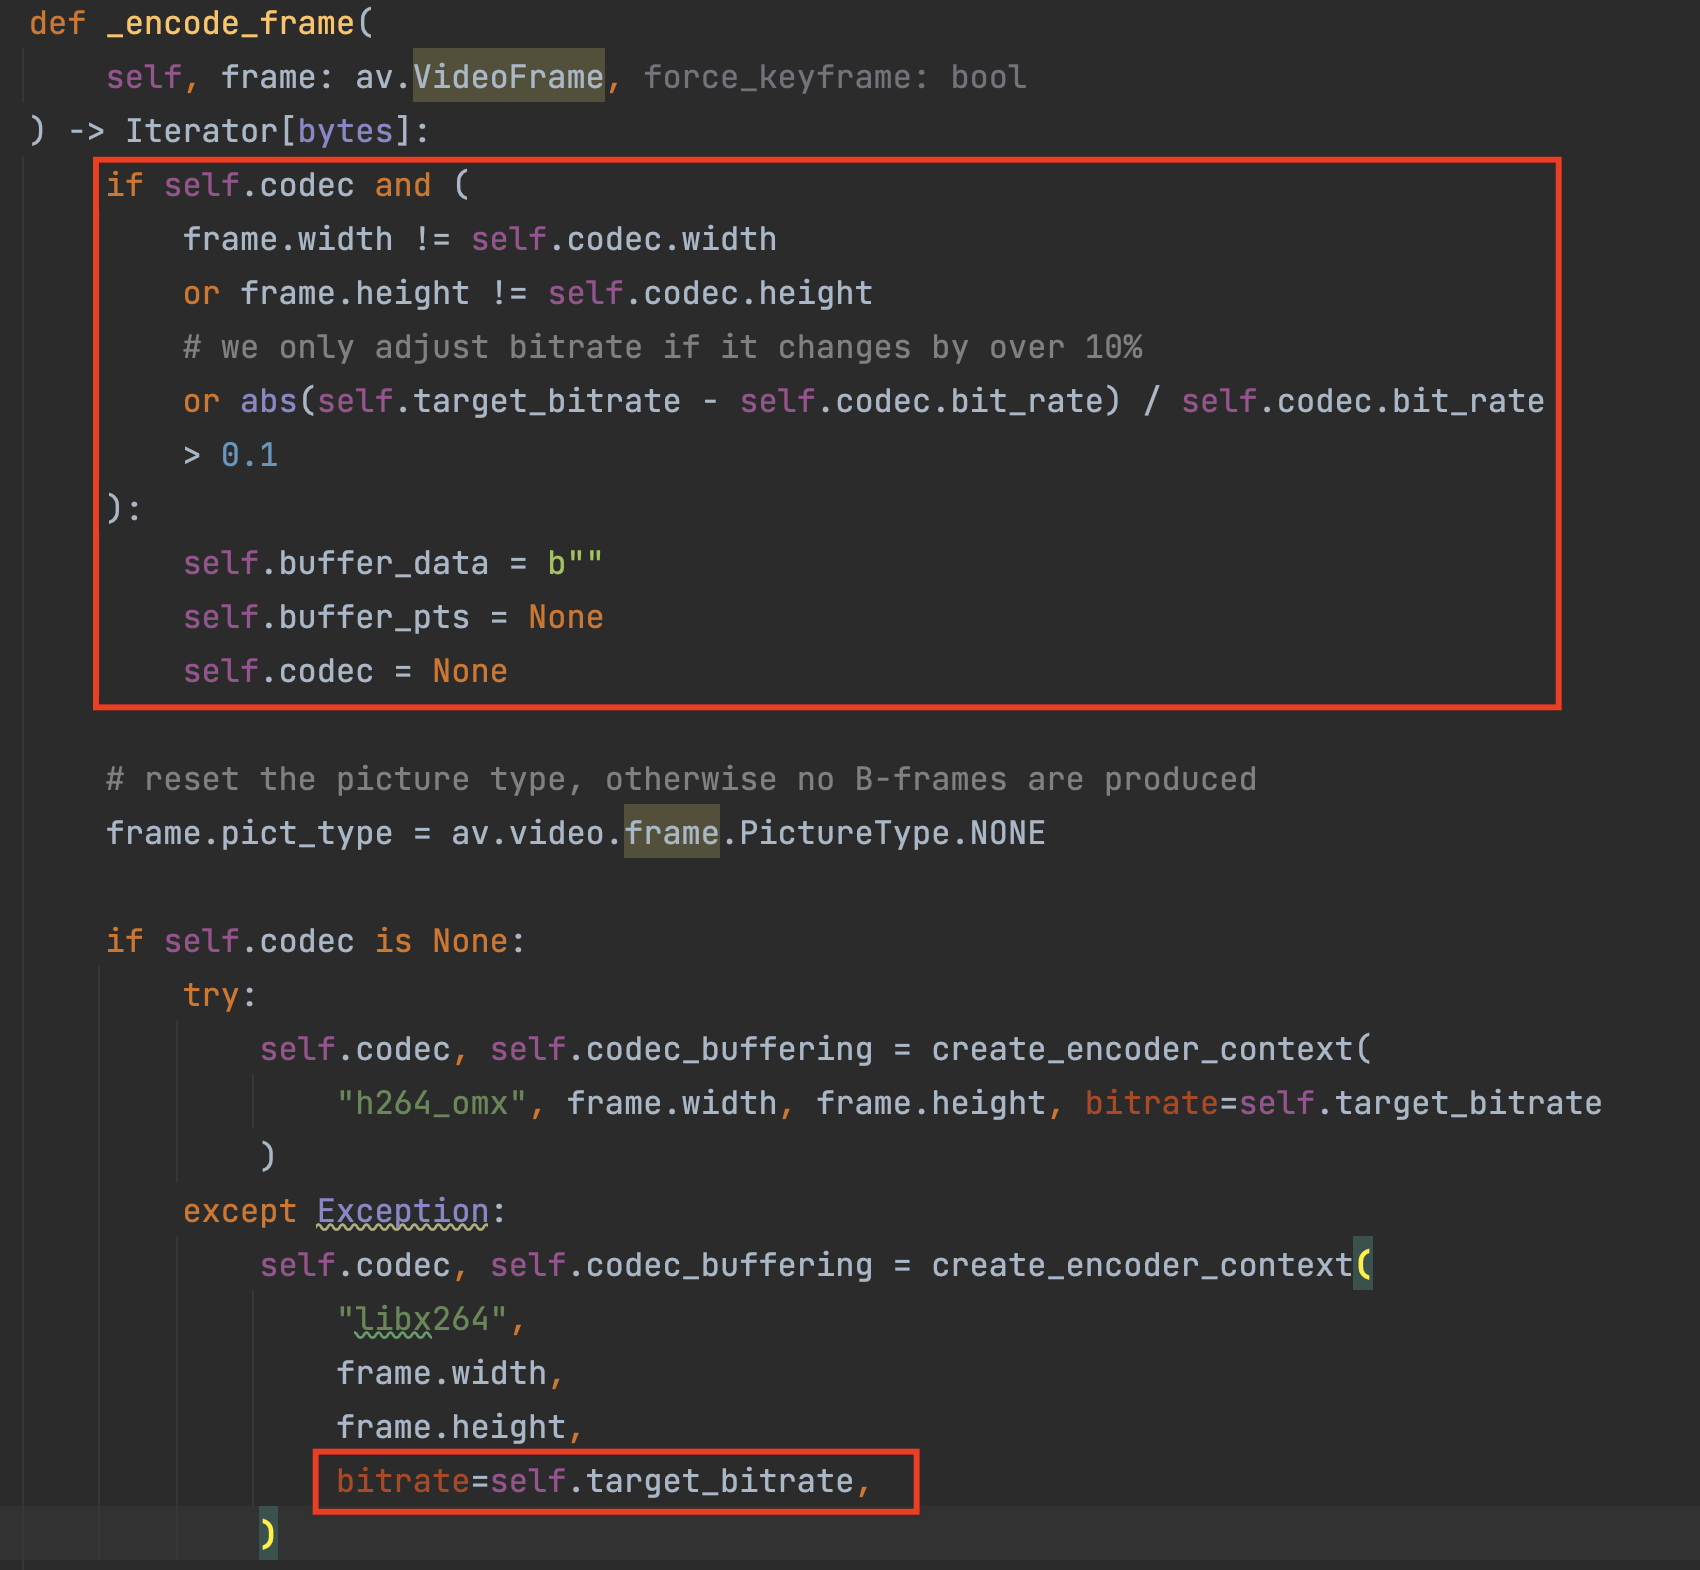
Task: Click the abs function call
Action: pos(268,401)
